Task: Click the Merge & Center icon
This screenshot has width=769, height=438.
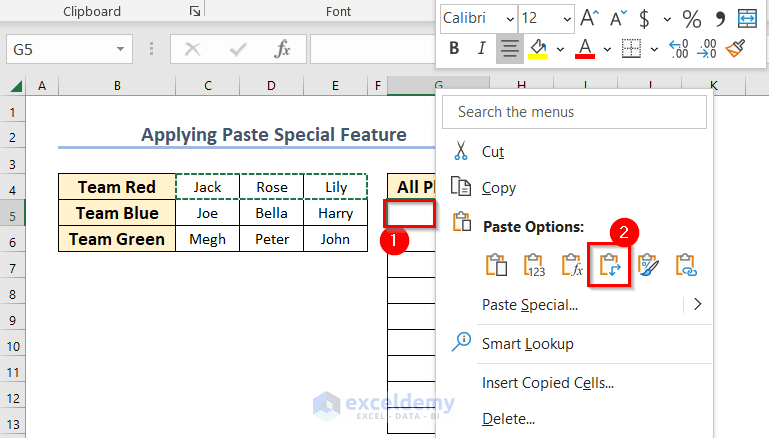Action: coord(746,18)
